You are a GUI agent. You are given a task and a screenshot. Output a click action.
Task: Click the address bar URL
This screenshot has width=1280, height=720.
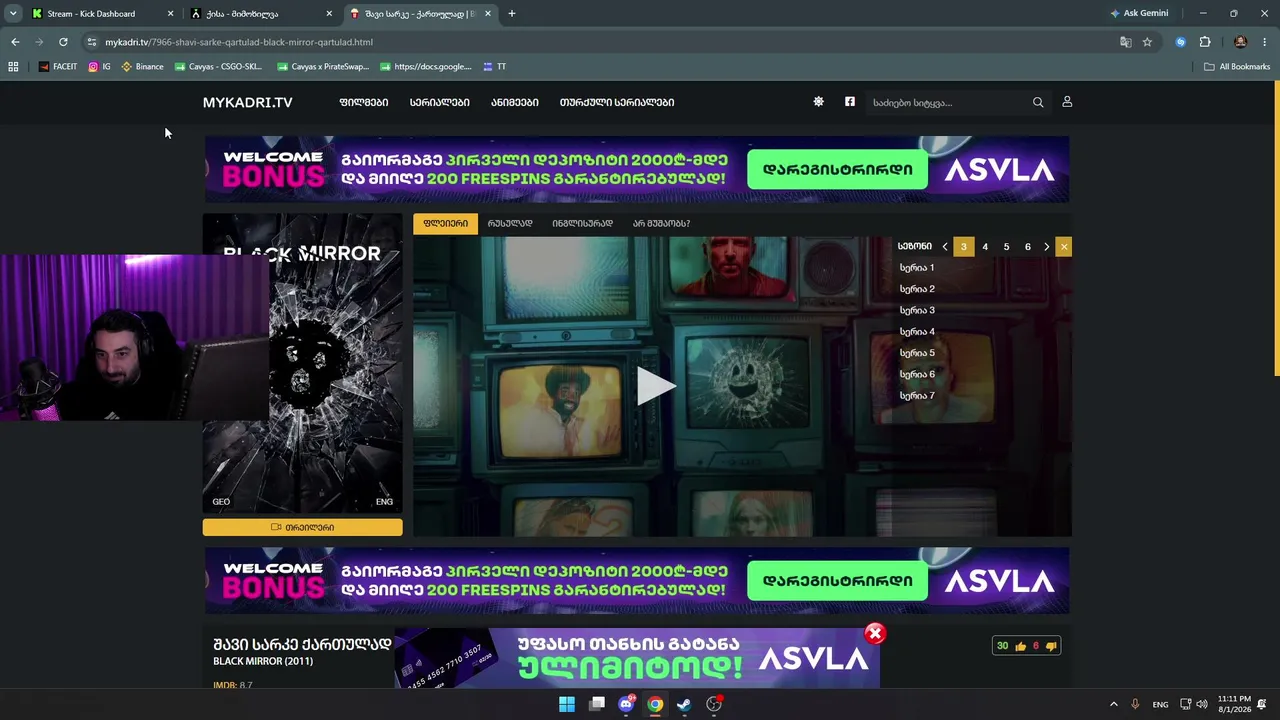coord(239,42)
